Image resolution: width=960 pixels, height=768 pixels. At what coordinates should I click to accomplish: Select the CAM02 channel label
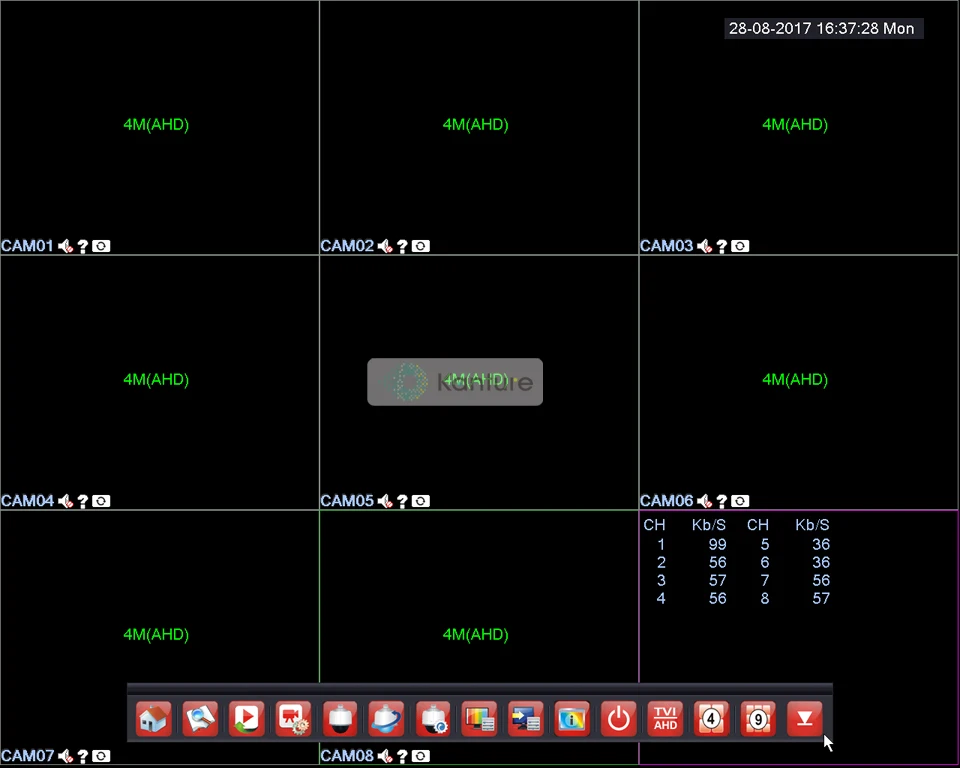coord(347,246)
